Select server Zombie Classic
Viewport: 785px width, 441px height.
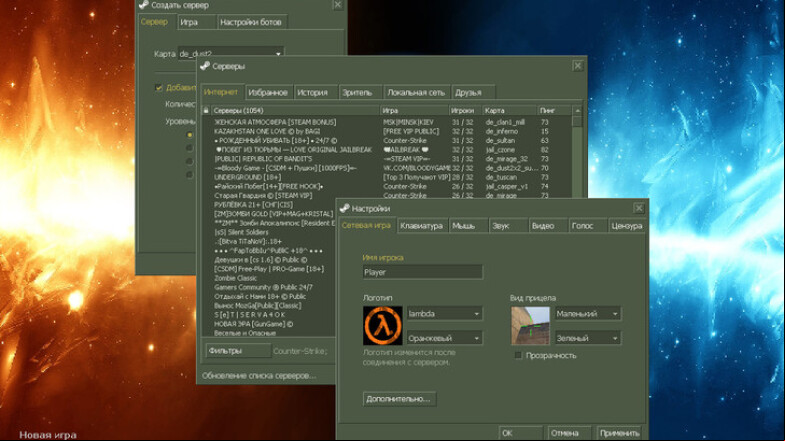235,278
